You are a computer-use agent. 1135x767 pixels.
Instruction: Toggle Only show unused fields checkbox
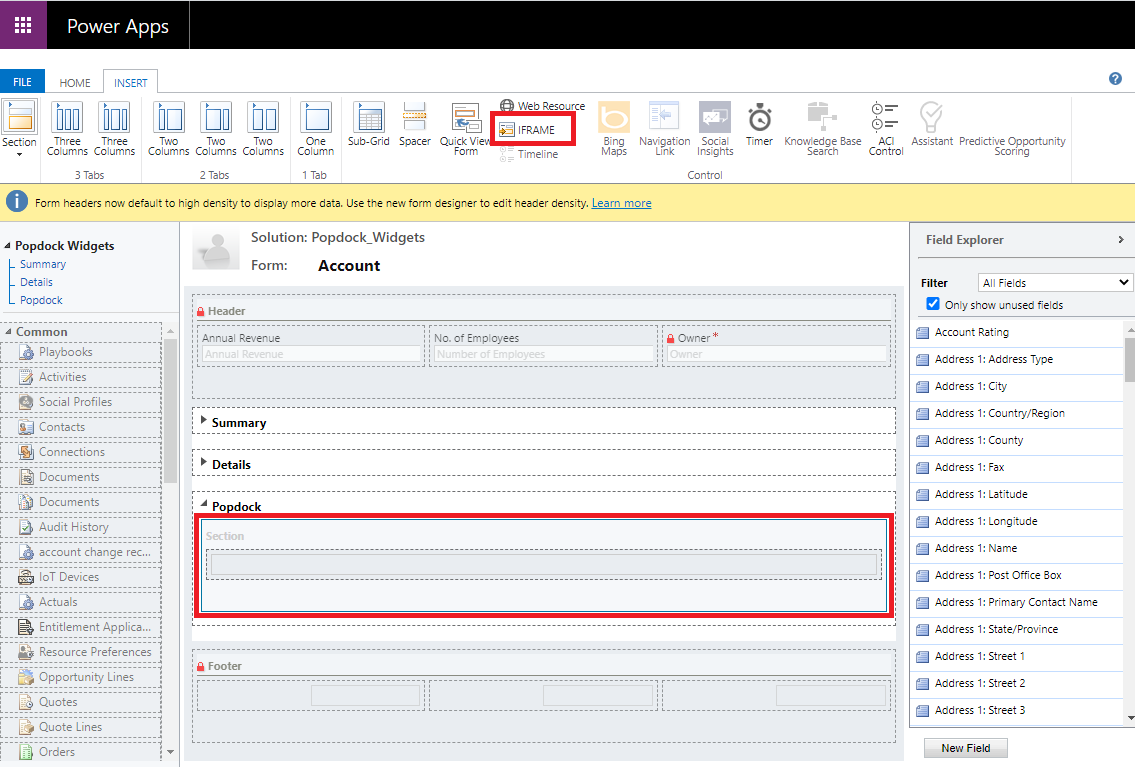(x=933, y=304)
